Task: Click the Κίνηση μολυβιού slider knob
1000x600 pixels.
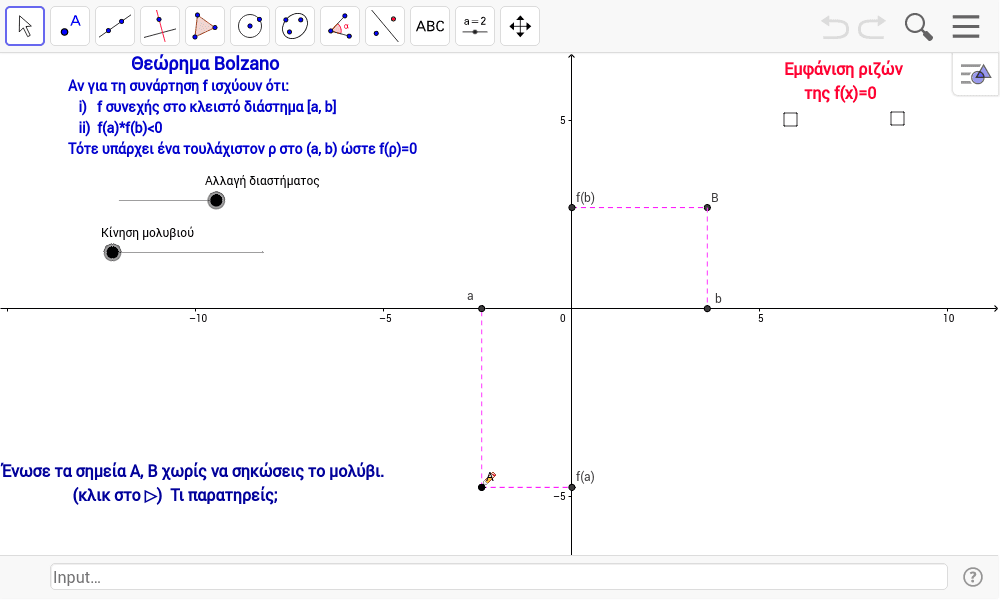Action: click(112, 252)
